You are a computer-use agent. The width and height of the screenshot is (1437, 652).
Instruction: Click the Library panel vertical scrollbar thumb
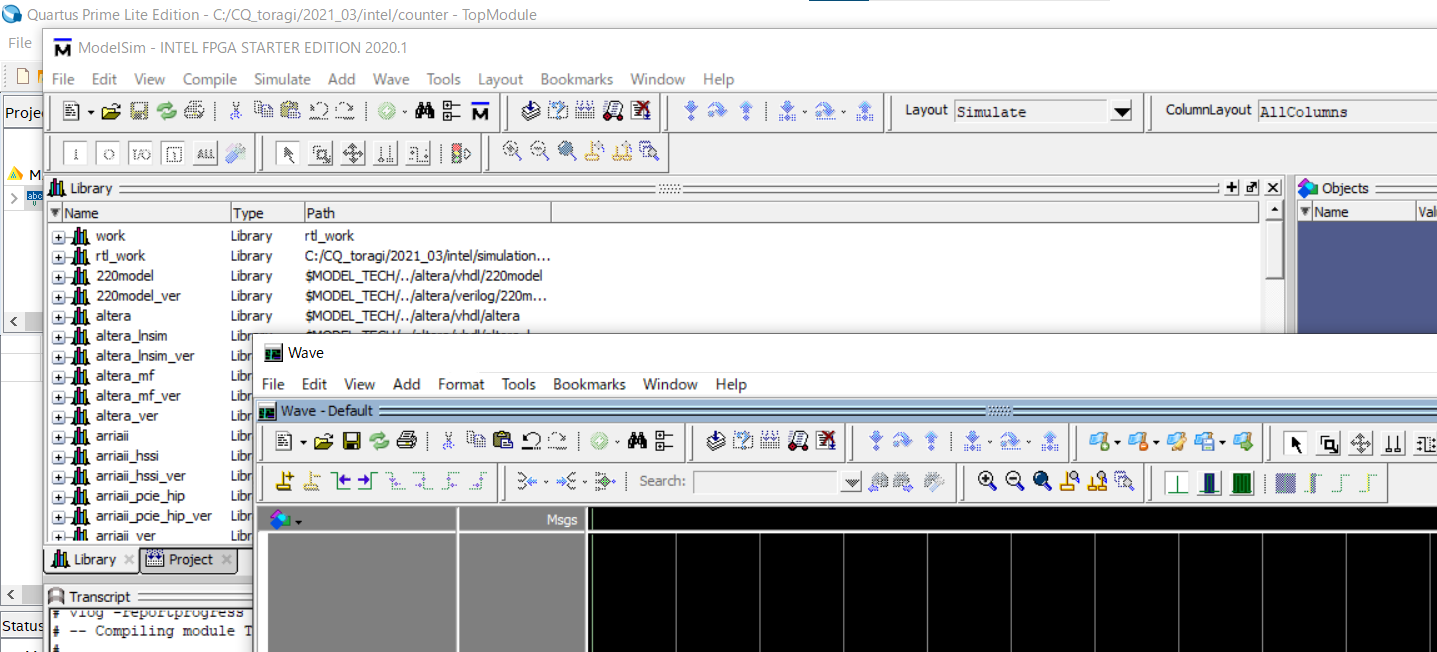[1273, 251]
